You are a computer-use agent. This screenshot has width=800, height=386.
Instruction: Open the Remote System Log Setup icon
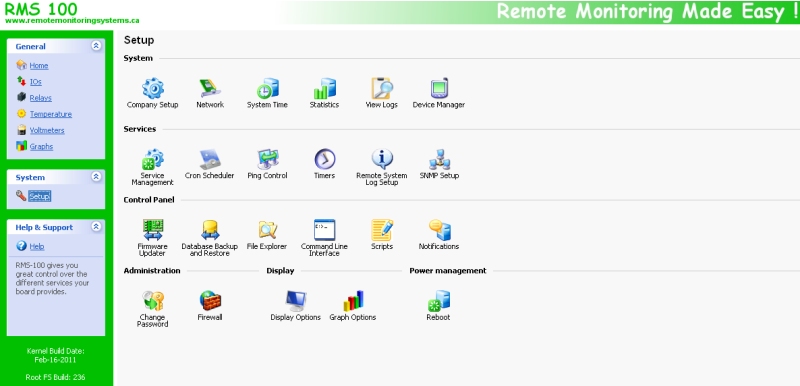click(382, 159)
